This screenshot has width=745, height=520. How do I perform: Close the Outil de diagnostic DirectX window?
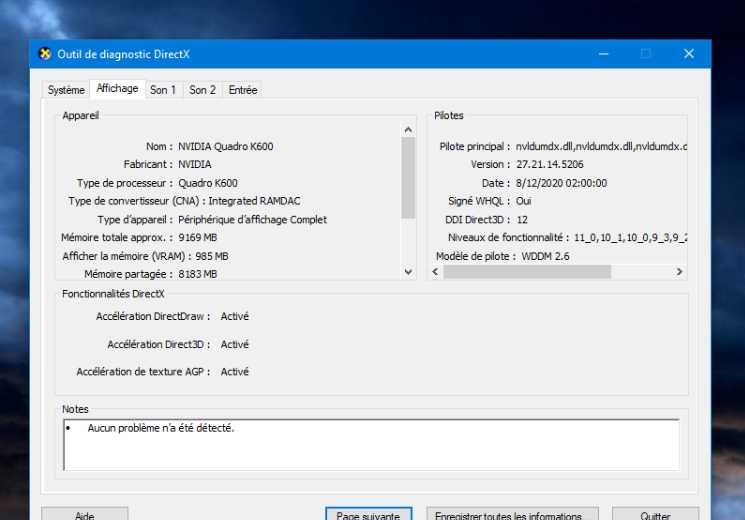tap(689, 54)
